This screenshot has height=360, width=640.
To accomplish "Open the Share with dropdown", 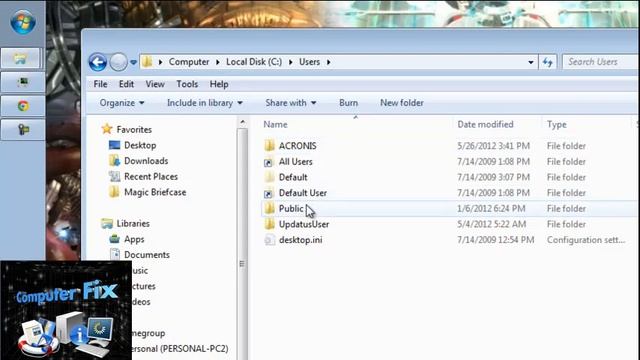I will tap(291, 103).
